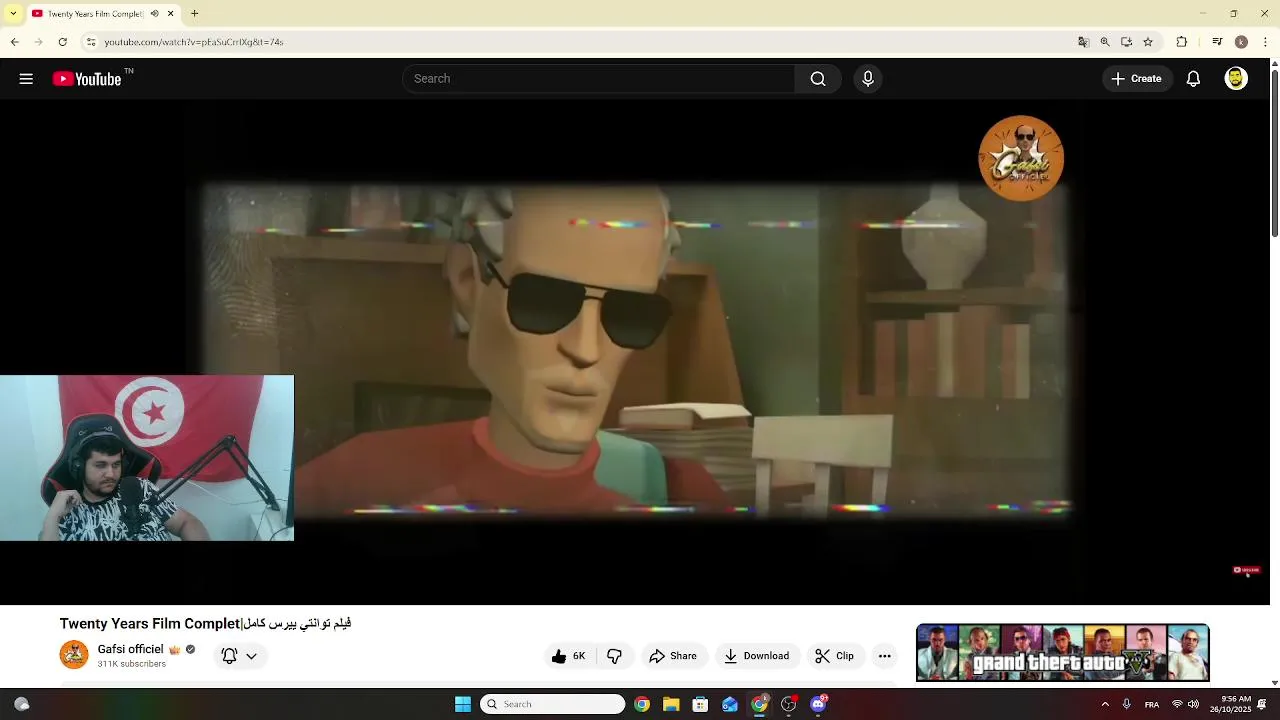The width and height of the screenshot is (1280, 720).
Task: Reload the page in the browser
Action: pyautogui.click(x=62, y=42)
